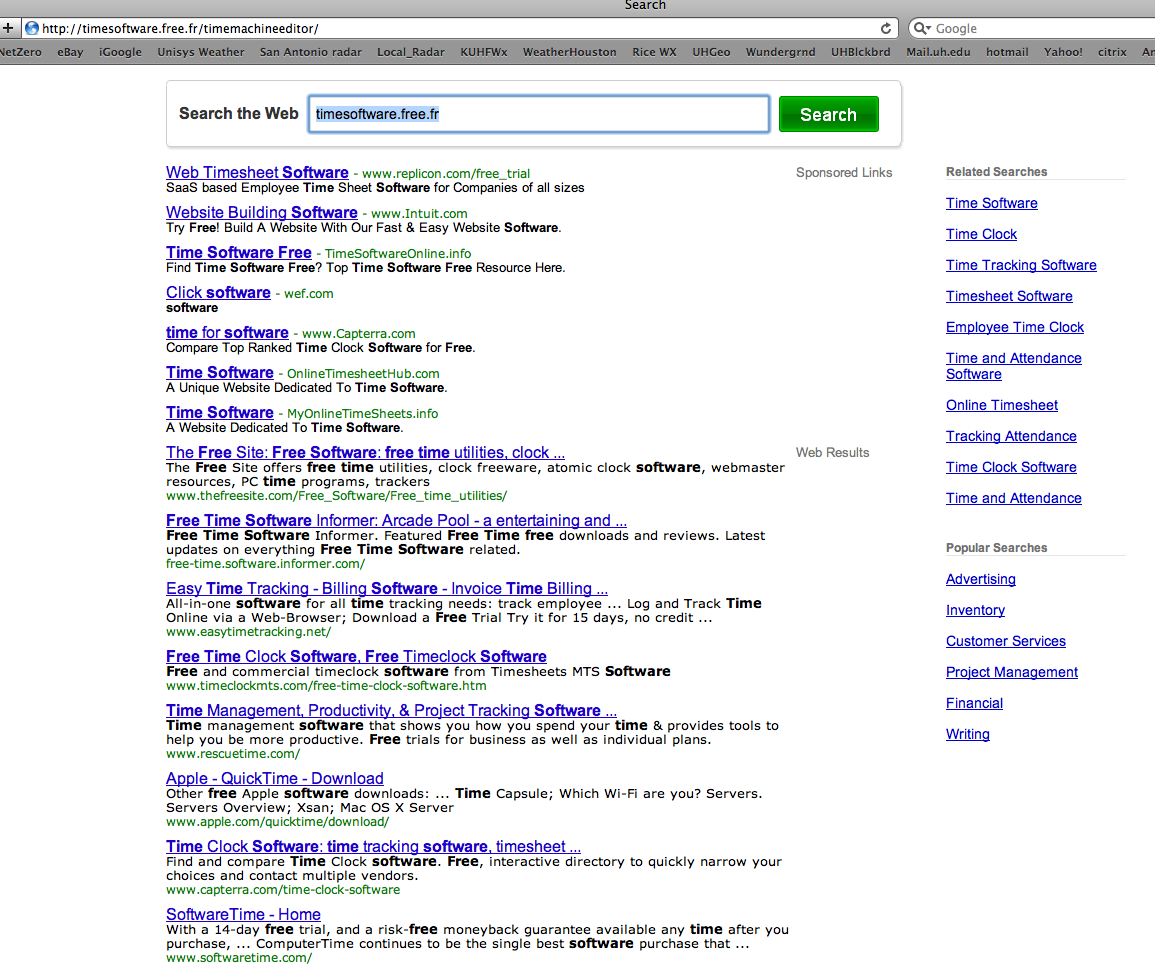Click related search Tracking Attendance
Viewport: 1155px width, 971px height.
(x=1011, y=436)
